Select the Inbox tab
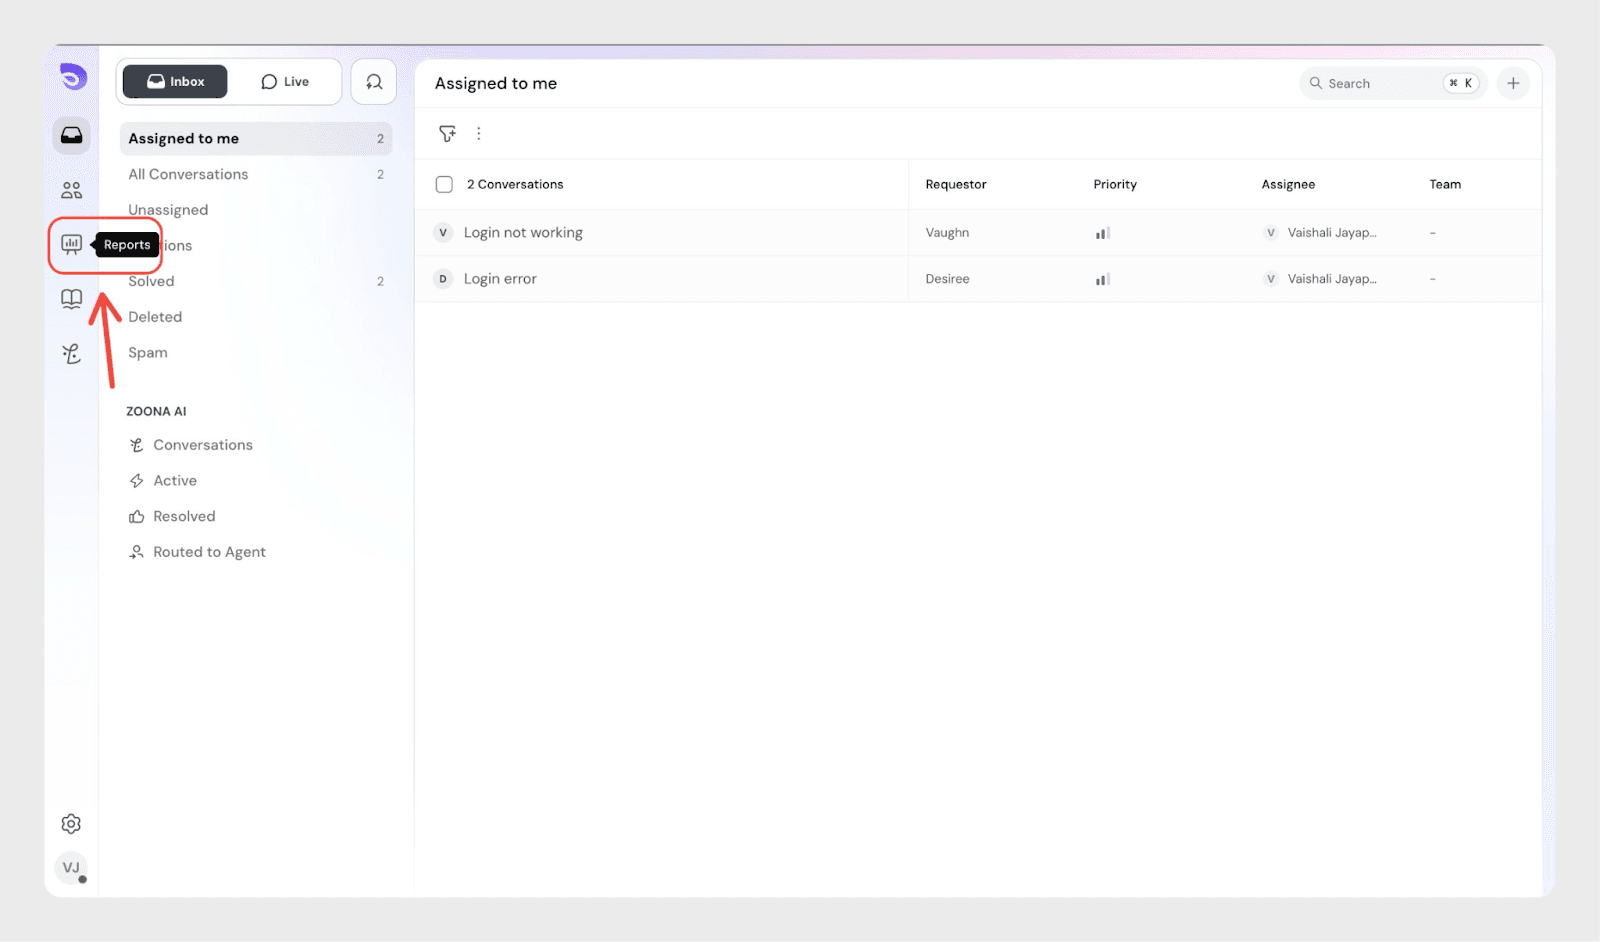The width and height of the screenshot is (1600, 942). pyautogui.click(x=175, y=82)
